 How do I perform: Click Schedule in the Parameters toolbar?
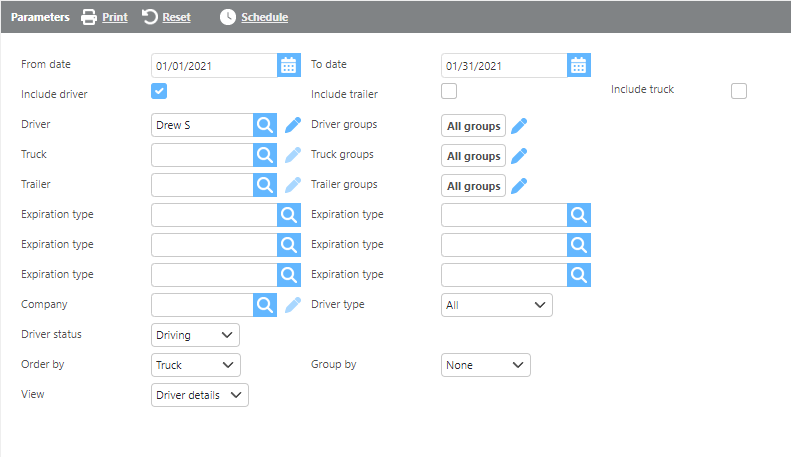pyautogui.click(x=254, y=17)
